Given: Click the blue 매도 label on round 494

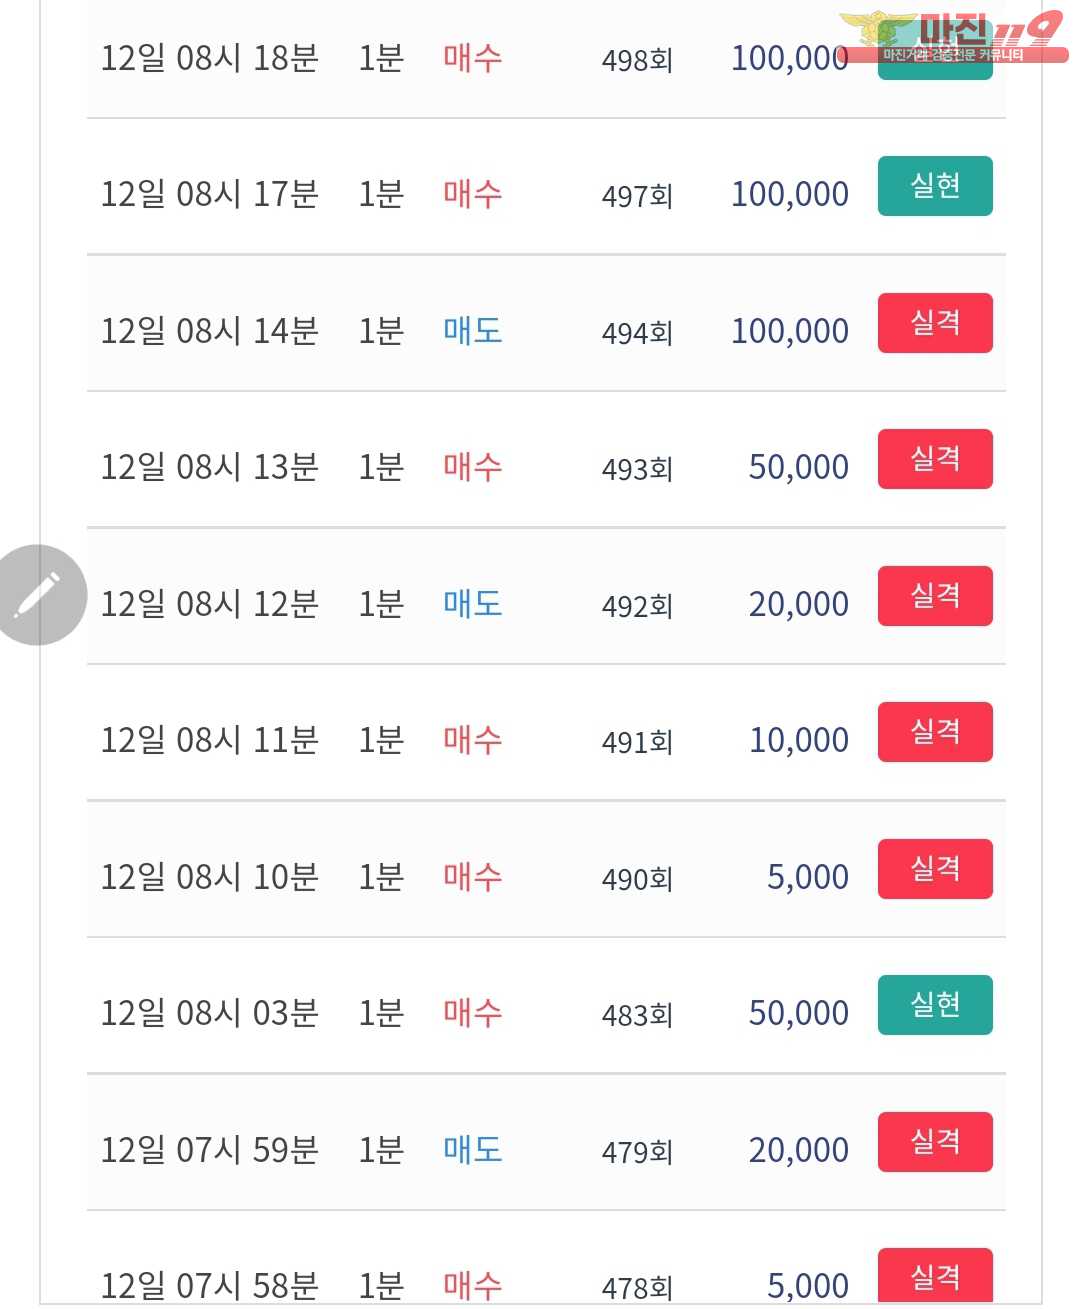Looking at the screenshot, I should pyautogui.click(x=472, y=331).
